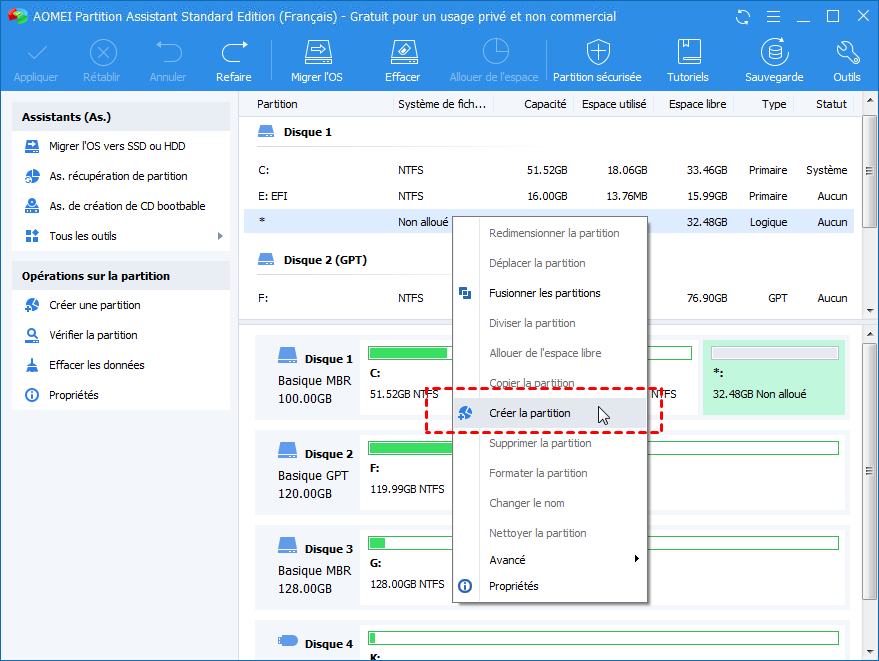Screen dimensions: 879x661
Task: Choose Diviser la partition menu entry
Action: click(x=549, y=323)
